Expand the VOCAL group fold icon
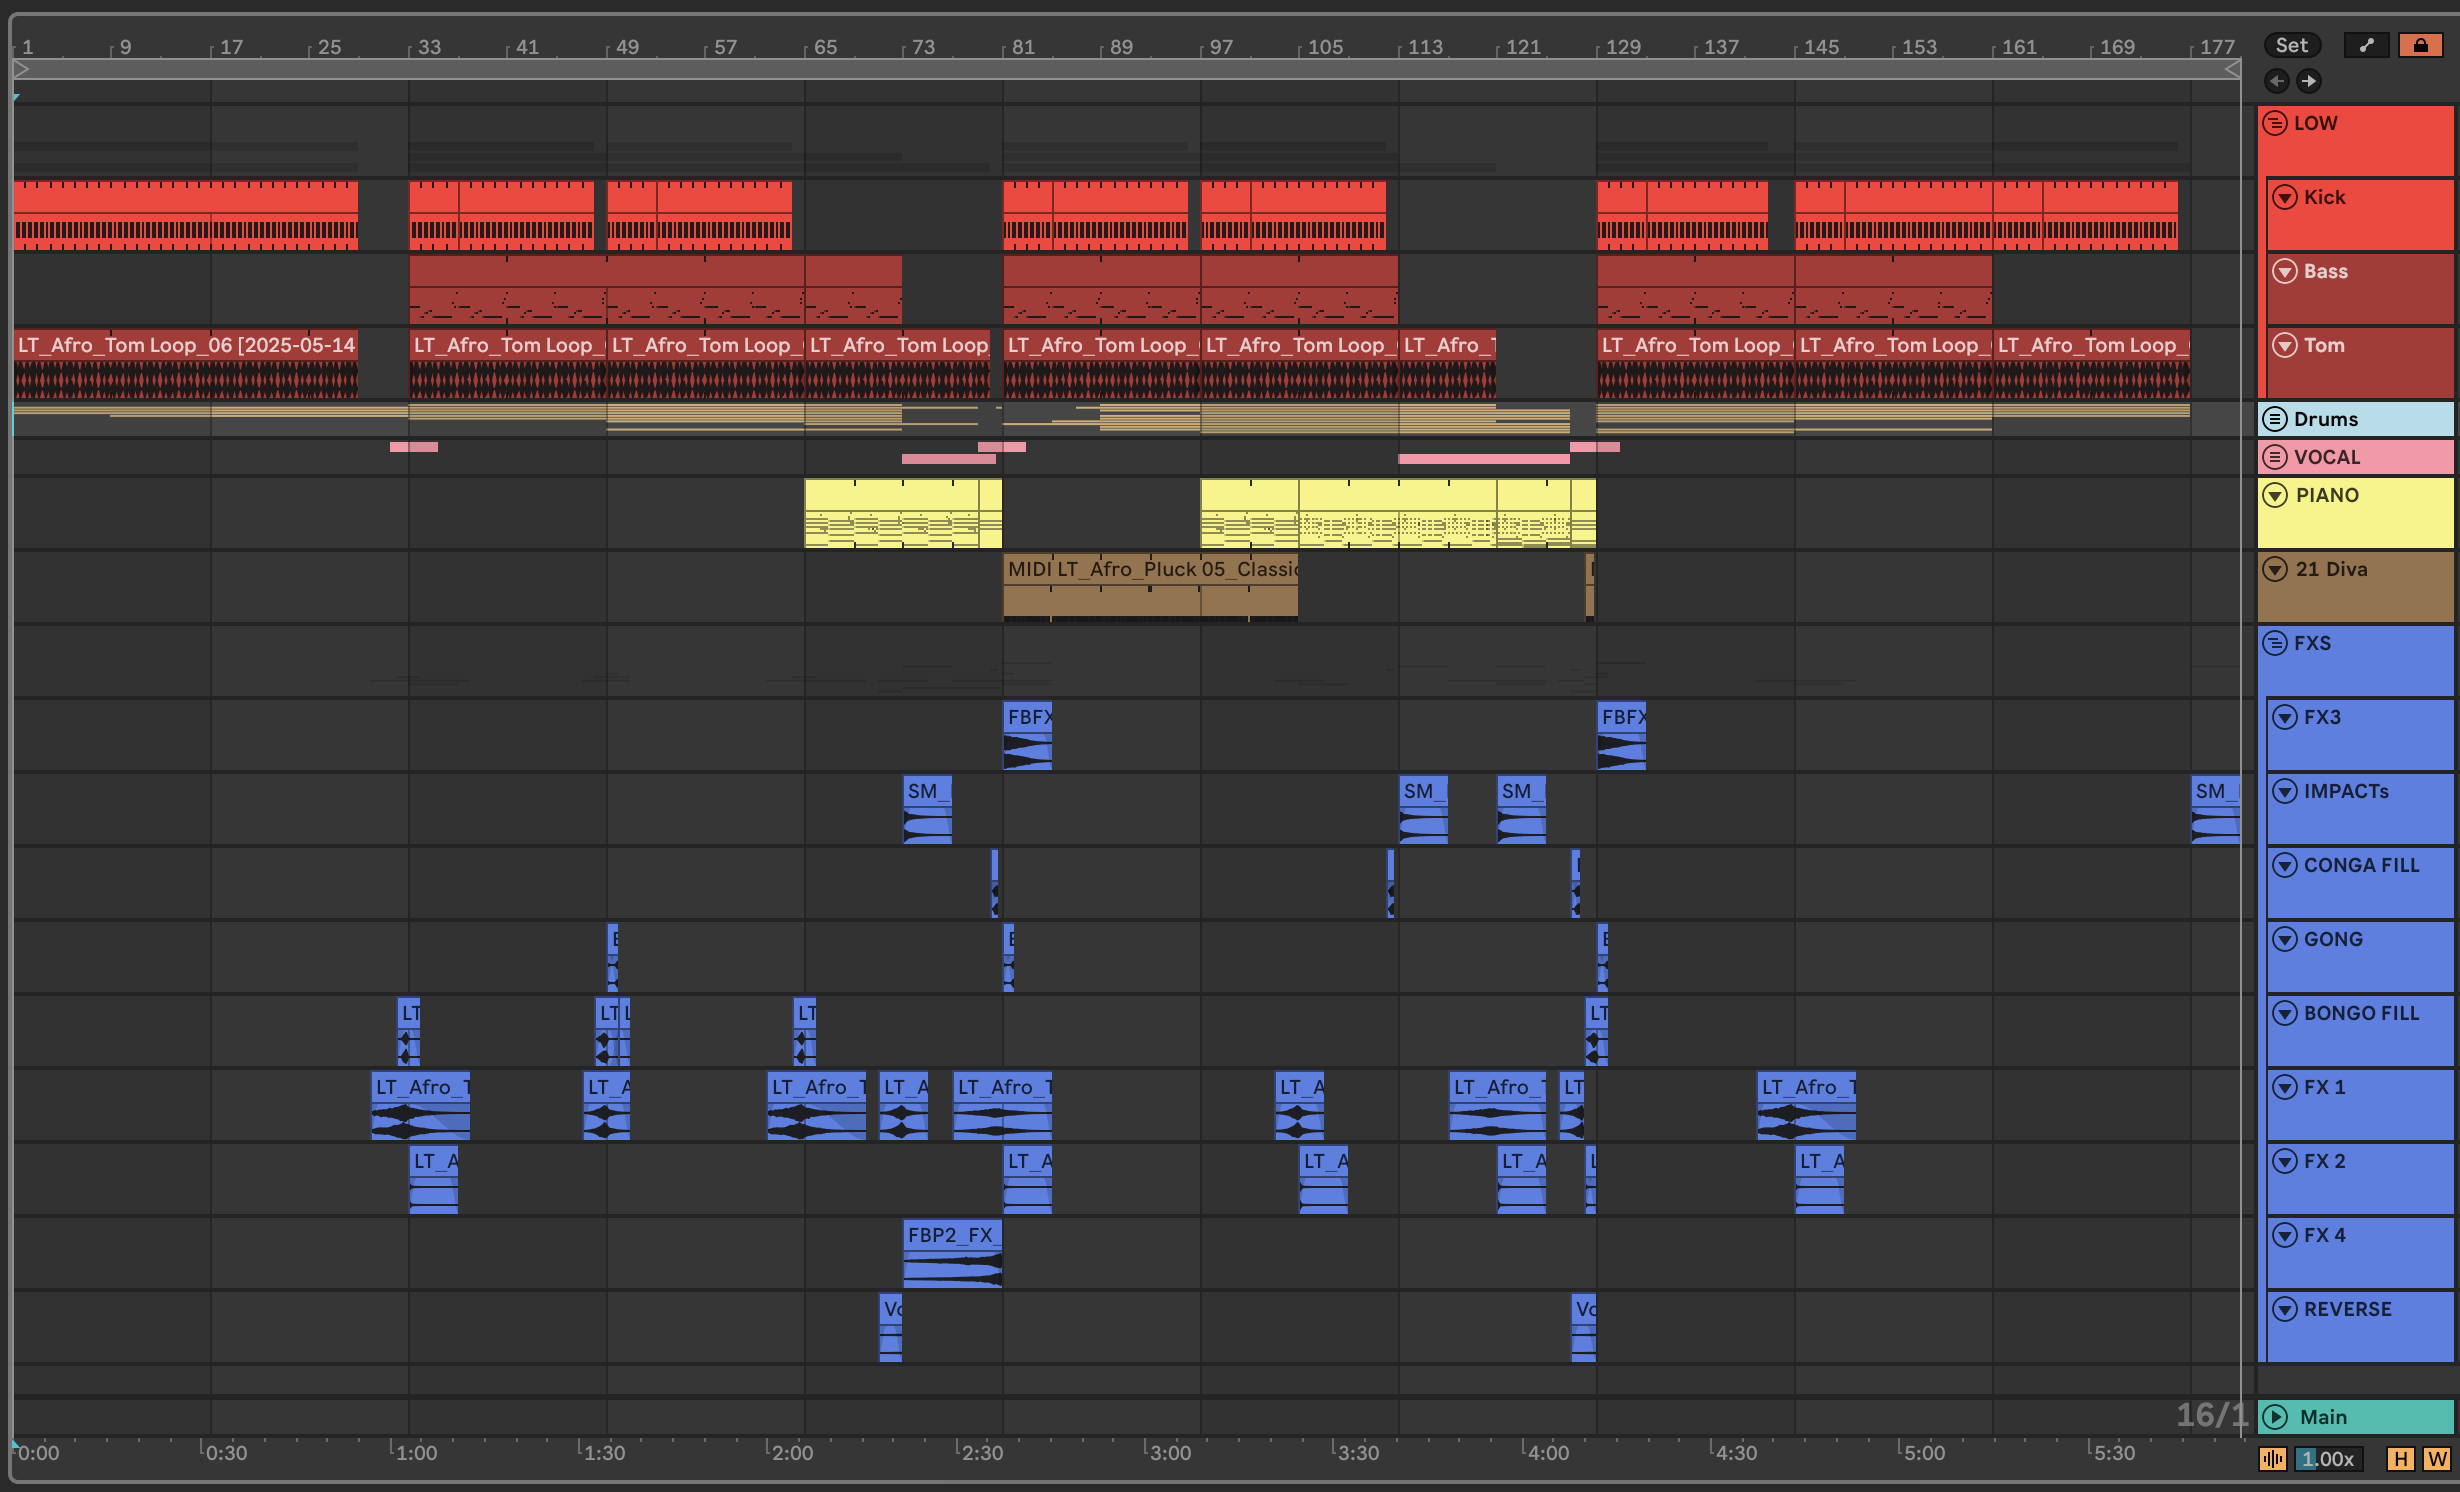The width and height of the screenshot is (2460, 1492). point(2275,457)
